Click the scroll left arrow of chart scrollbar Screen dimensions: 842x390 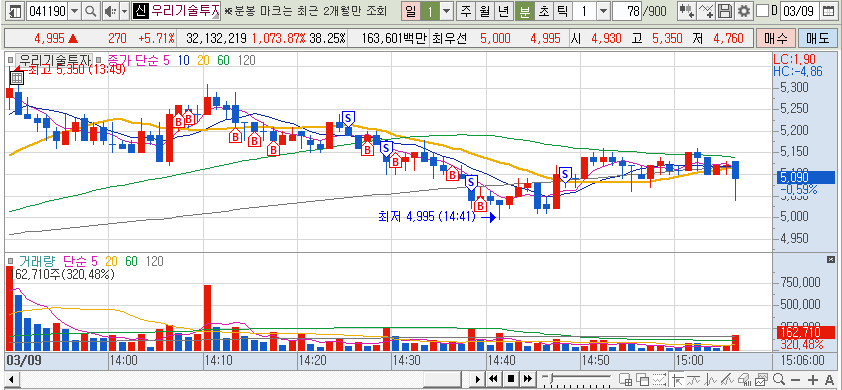11,379
